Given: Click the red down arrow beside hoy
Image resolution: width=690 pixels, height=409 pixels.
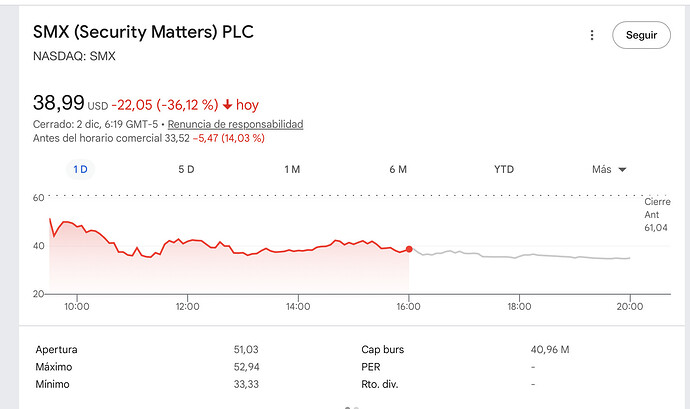Looking at the screenshot, I should pos(228,104).
